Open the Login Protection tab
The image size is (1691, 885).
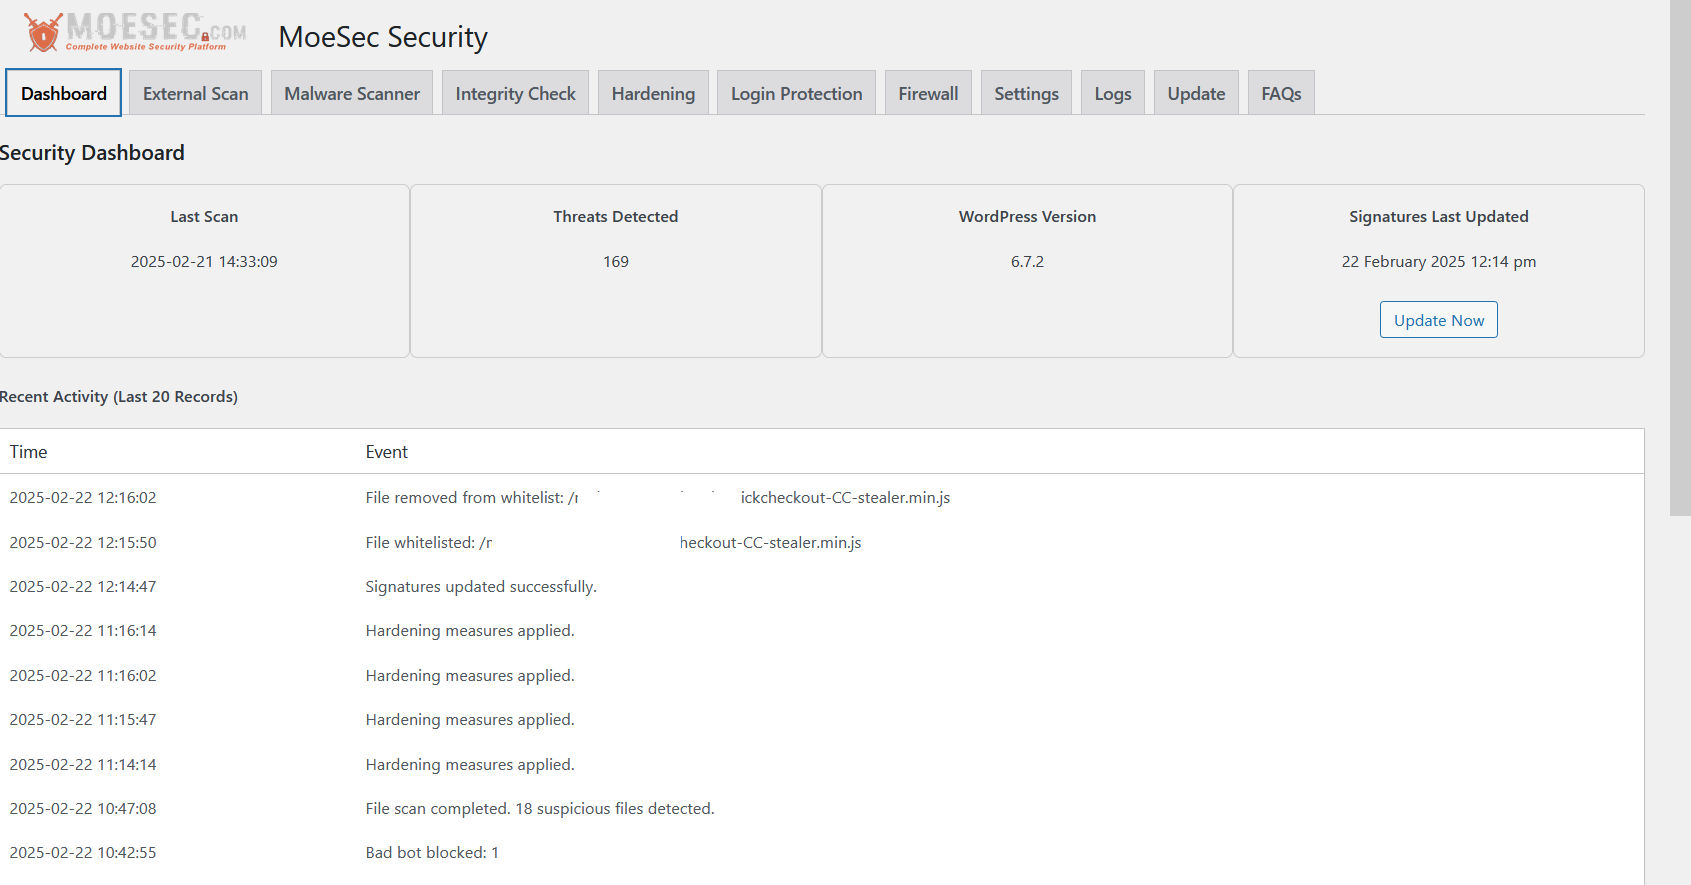(x=796, y=93)
